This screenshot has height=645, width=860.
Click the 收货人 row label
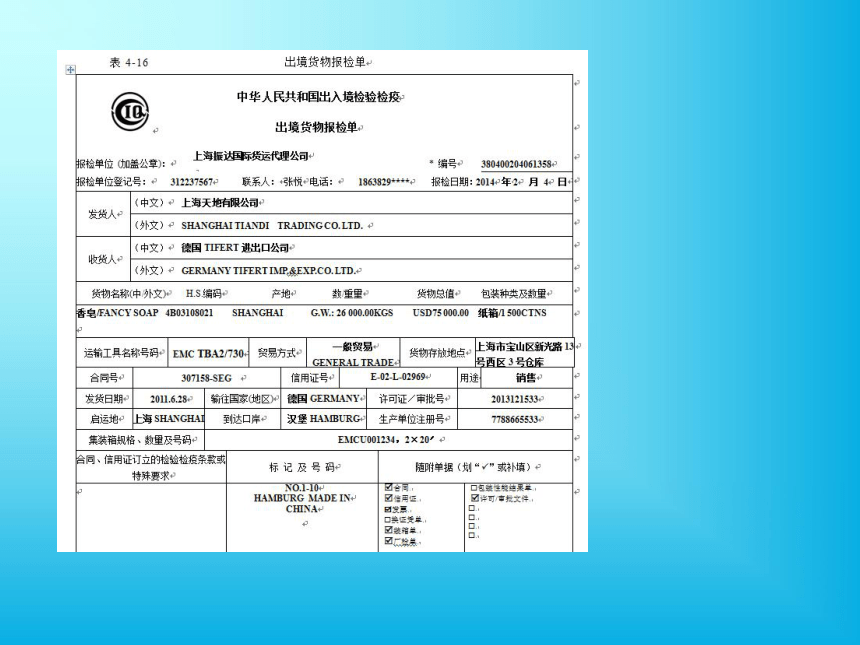pos(103,259)
